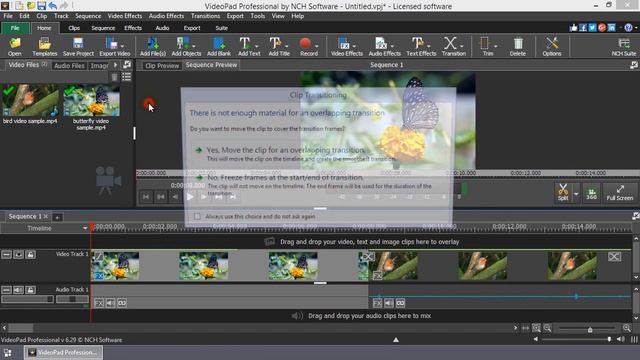Open the Transition dropdown arrow
Image resolution: width=640 pixels, height=360 pixels.
point(462,46)
